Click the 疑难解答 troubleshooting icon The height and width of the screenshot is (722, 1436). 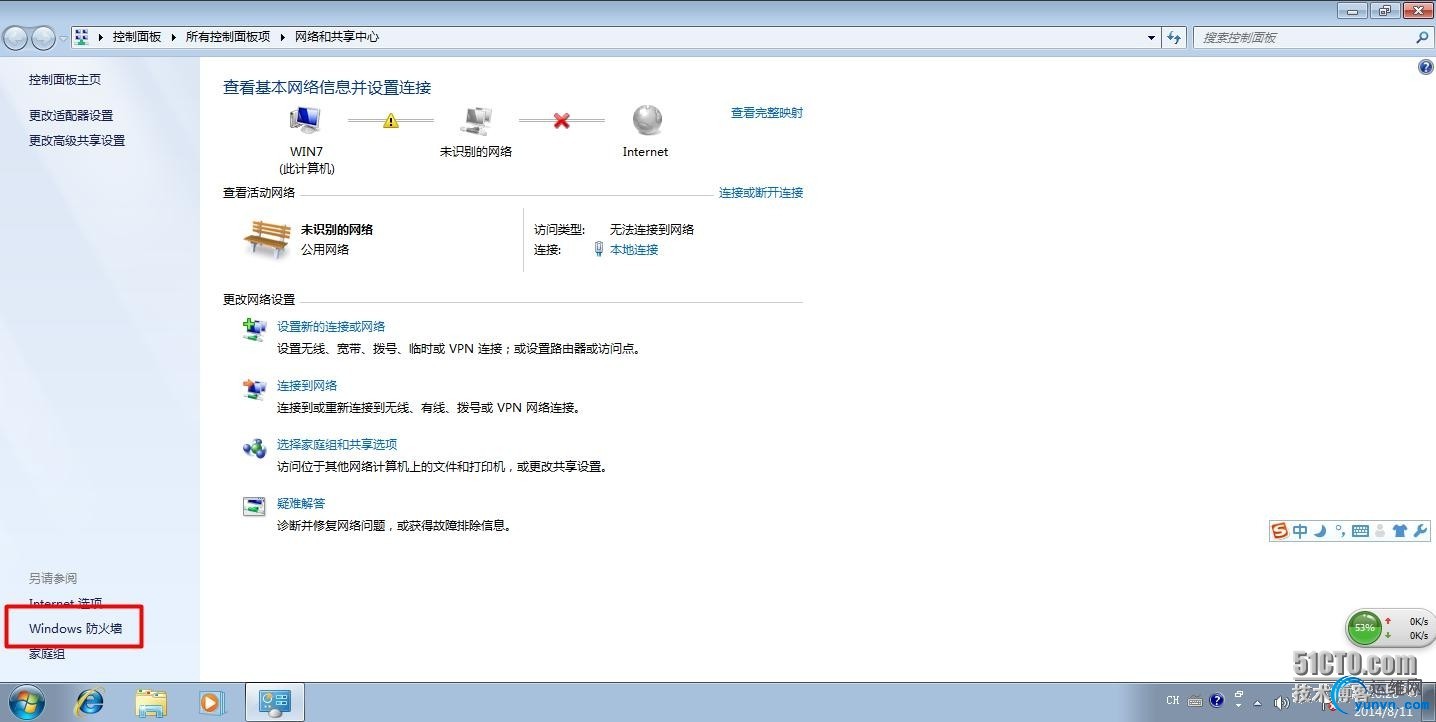click(x=255, y=506)
